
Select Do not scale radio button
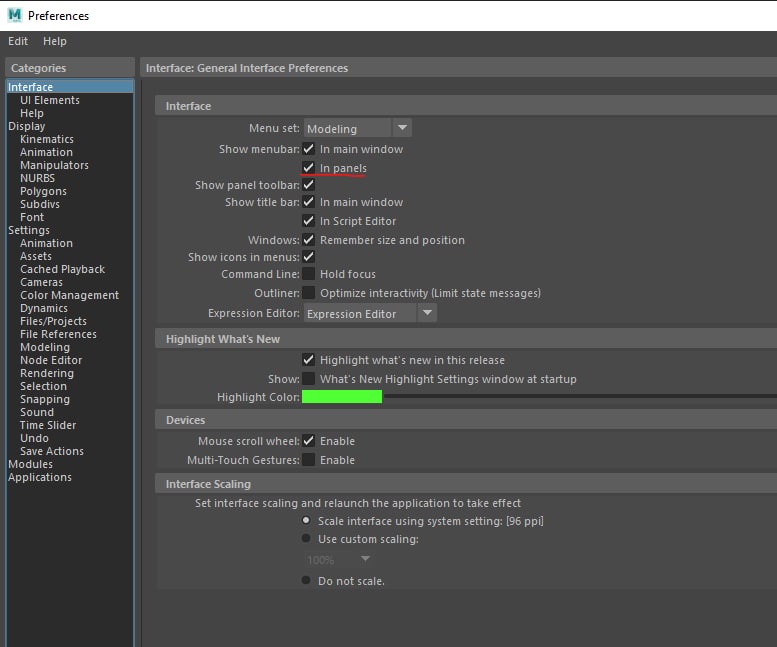tap(306, 580)
